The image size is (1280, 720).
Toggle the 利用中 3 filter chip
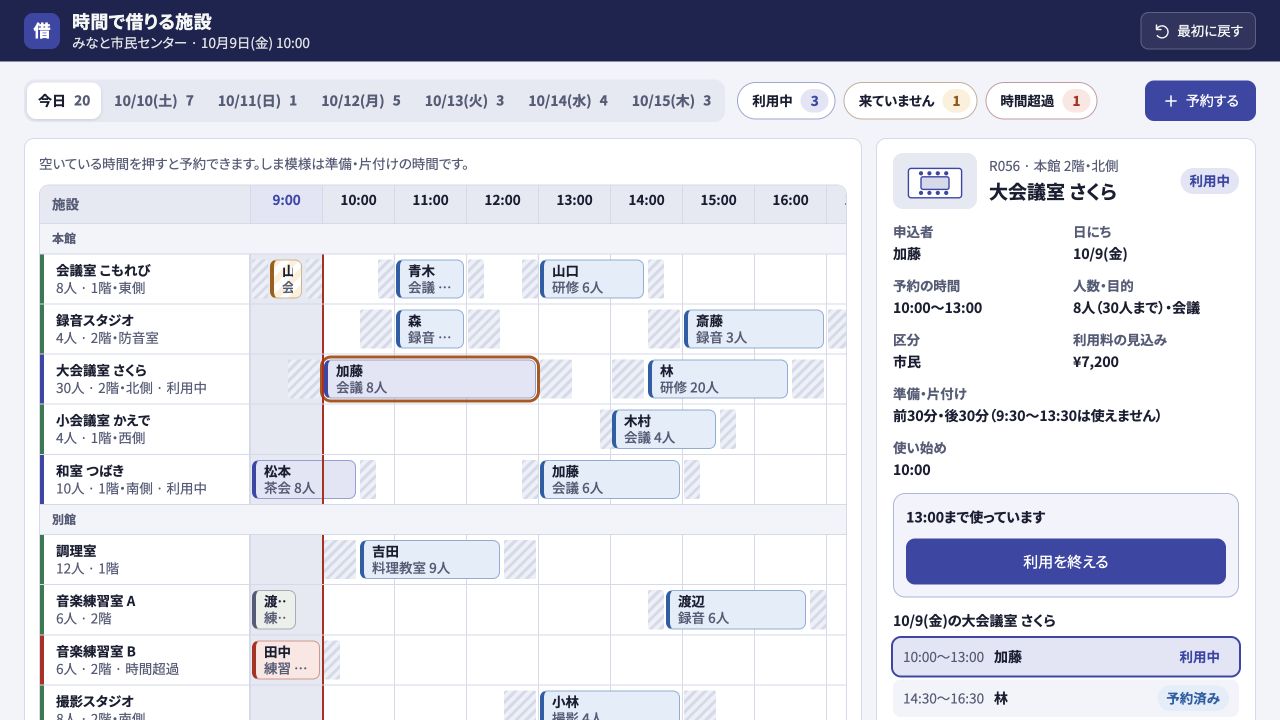(786, 101)
